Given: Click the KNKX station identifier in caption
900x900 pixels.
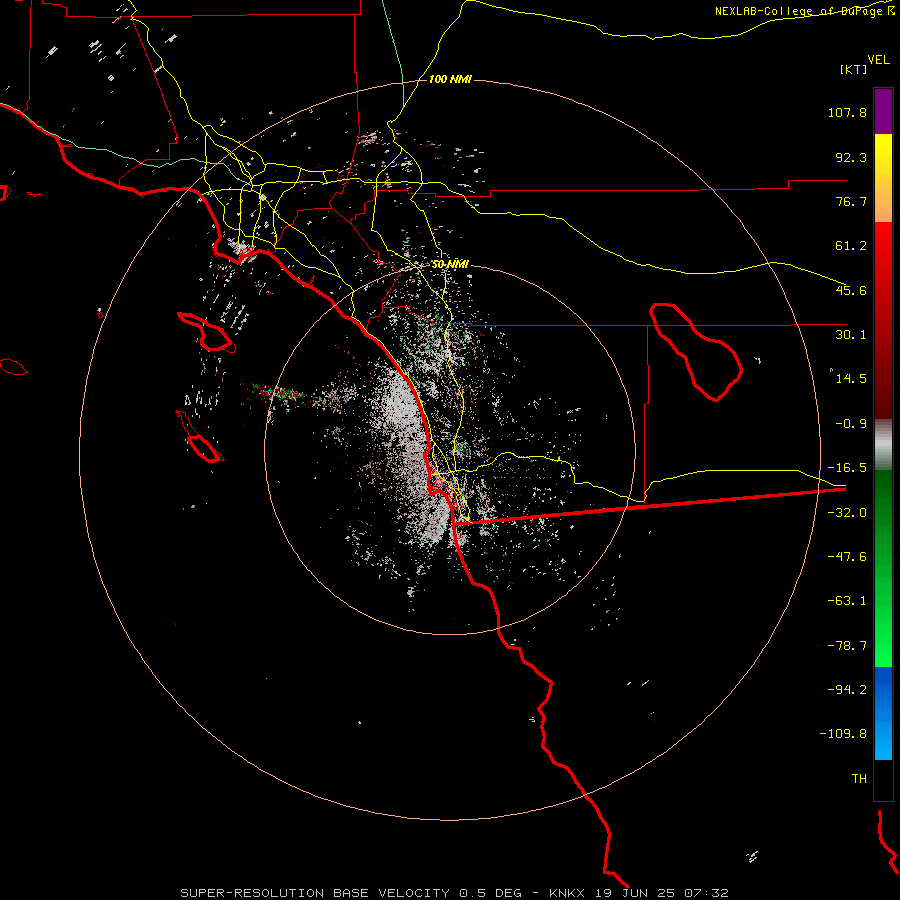Looking at the screenshot, I should (568, 893).
